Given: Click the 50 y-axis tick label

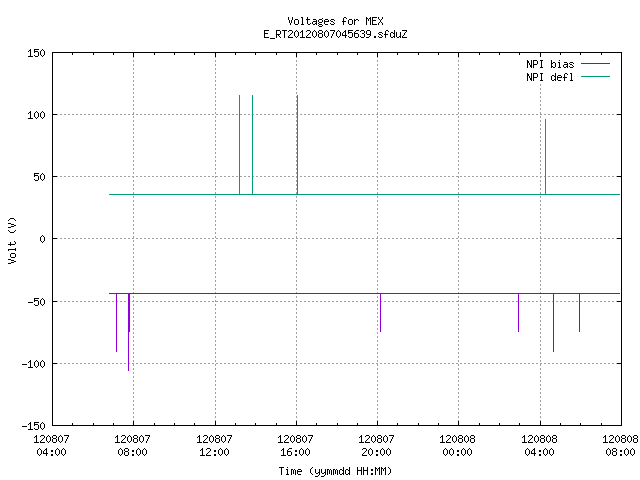Looking at the screenshot, I should tap(39, 177).
